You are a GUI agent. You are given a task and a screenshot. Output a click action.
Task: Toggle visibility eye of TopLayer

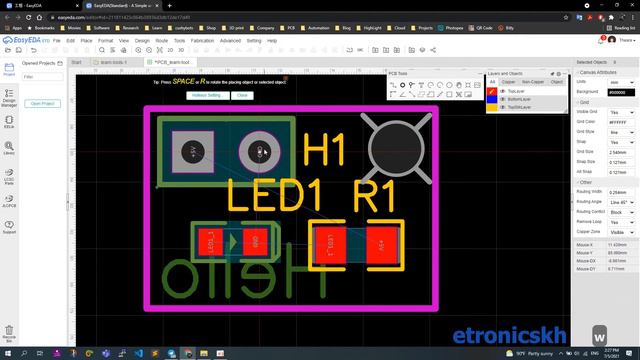(502, 91)
